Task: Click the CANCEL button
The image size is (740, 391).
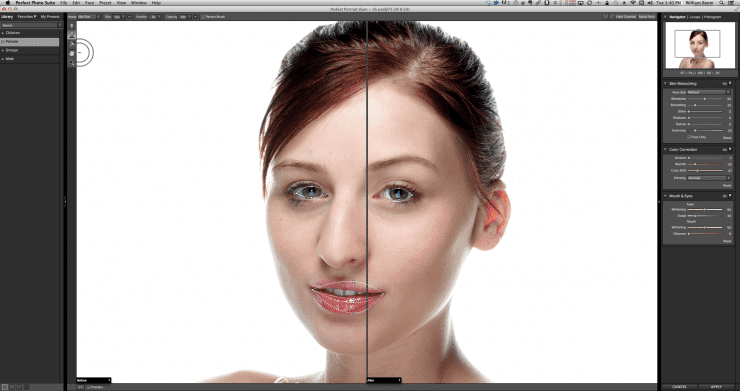Action: [x=680, y=387]
